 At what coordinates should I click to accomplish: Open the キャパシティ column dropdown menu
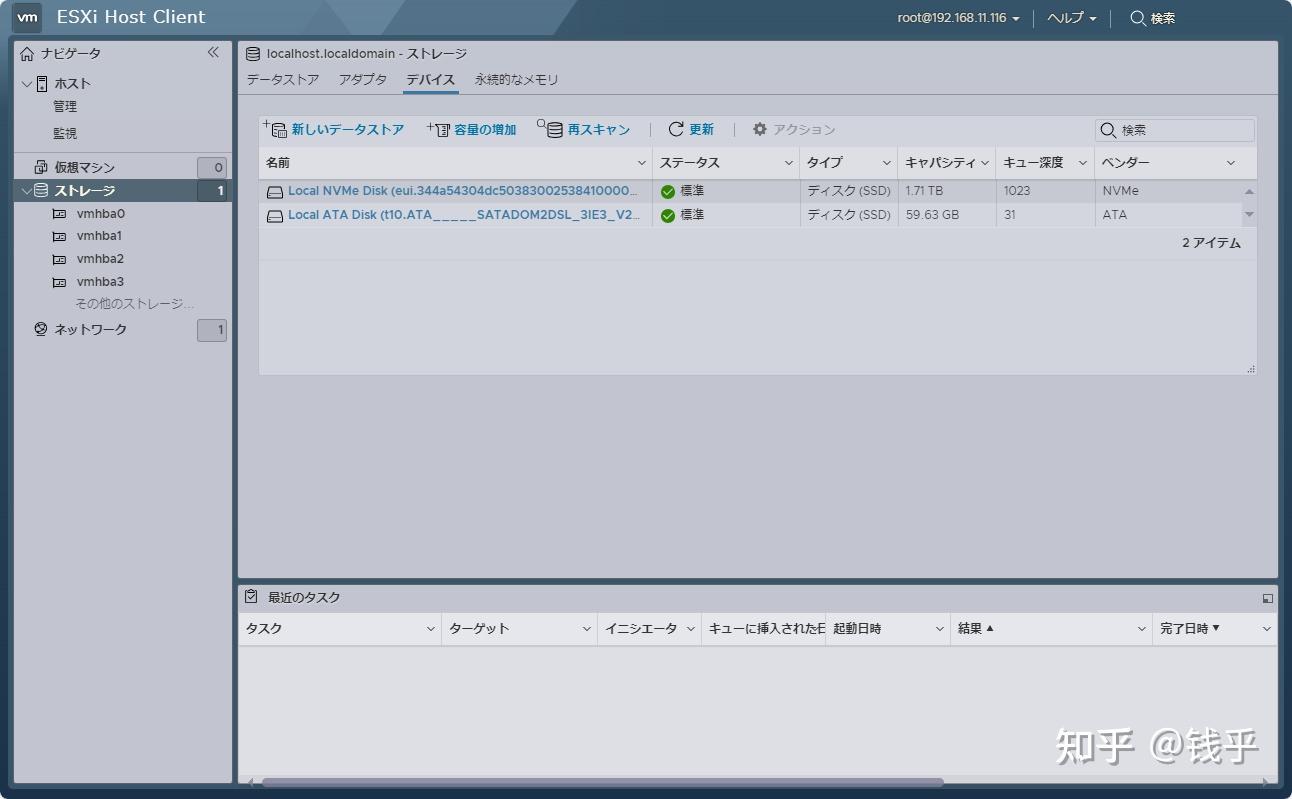985,163
